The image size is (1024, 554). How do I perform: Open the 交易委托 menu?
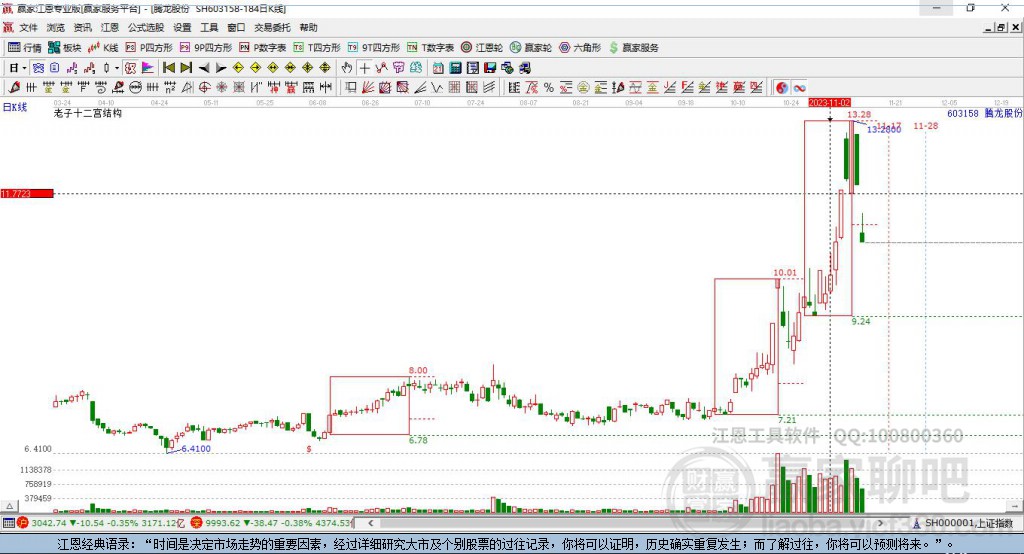click(272, 27)
